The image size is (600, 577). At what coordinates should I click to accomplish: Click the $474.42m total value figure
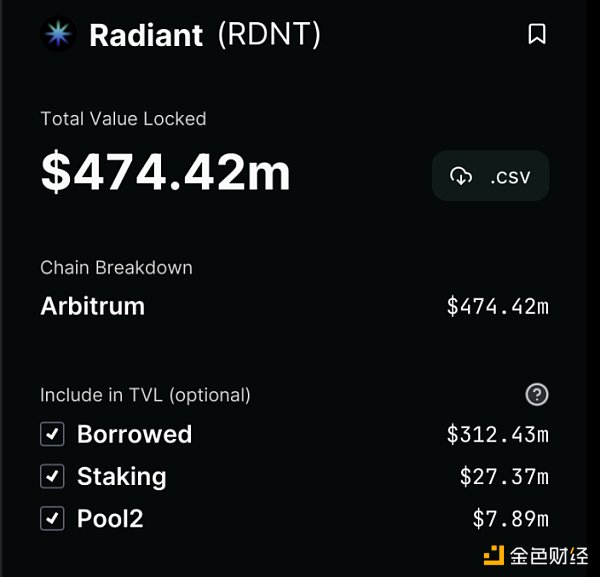165,172
